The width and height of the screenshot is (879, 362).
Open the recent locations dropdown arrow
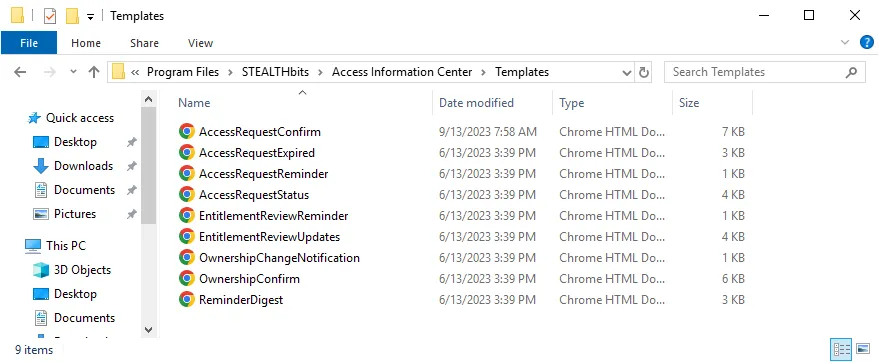[x=73, y=72]
